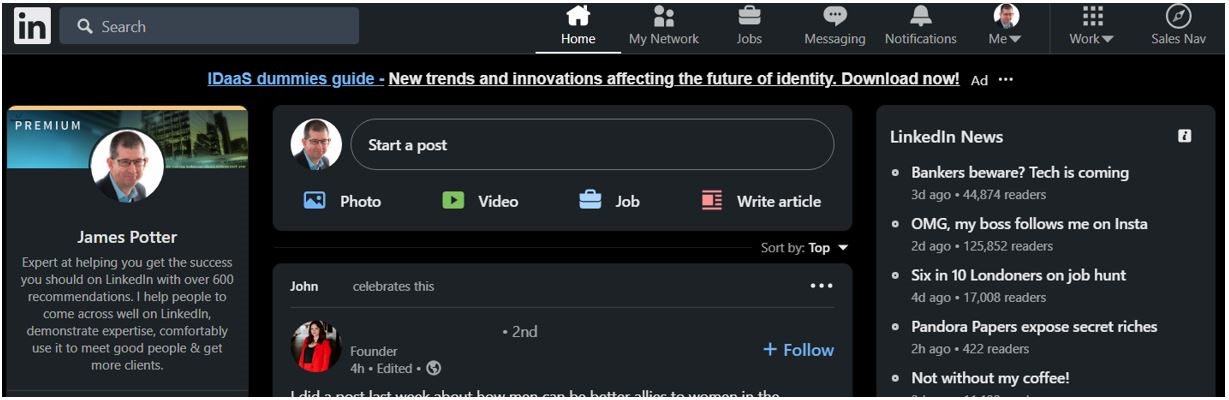The width and height of the screenshot is (1229, 400).
Task: Read 'Bankers beware? Tech is coming'
Action: [x=1020, y=172]
